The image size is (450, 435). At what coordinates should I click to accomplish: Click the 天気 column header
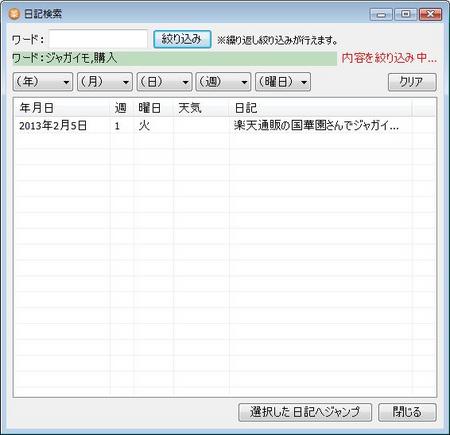click(201, 108)
